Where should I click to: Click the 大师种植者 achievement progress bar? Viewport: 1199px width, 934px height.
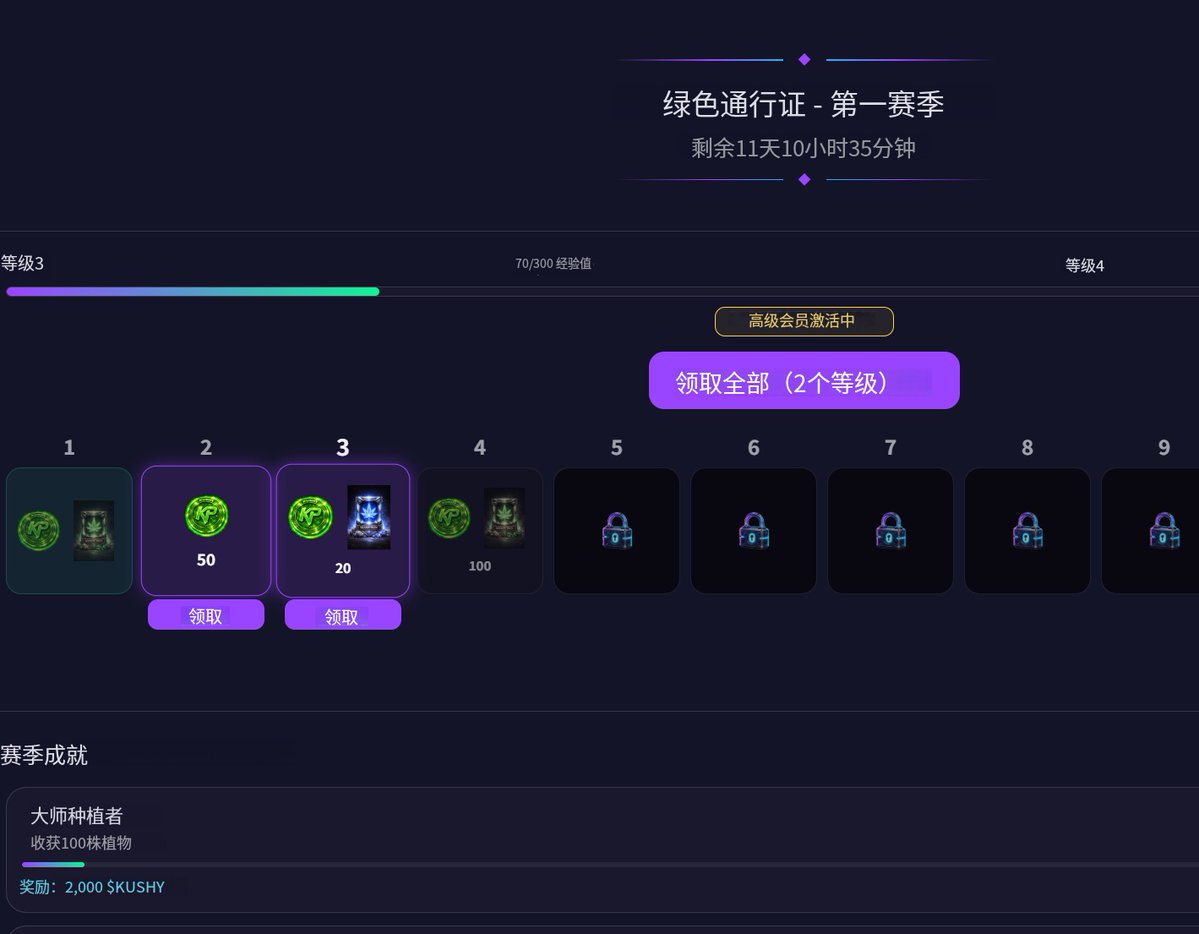tap(610, 864)
